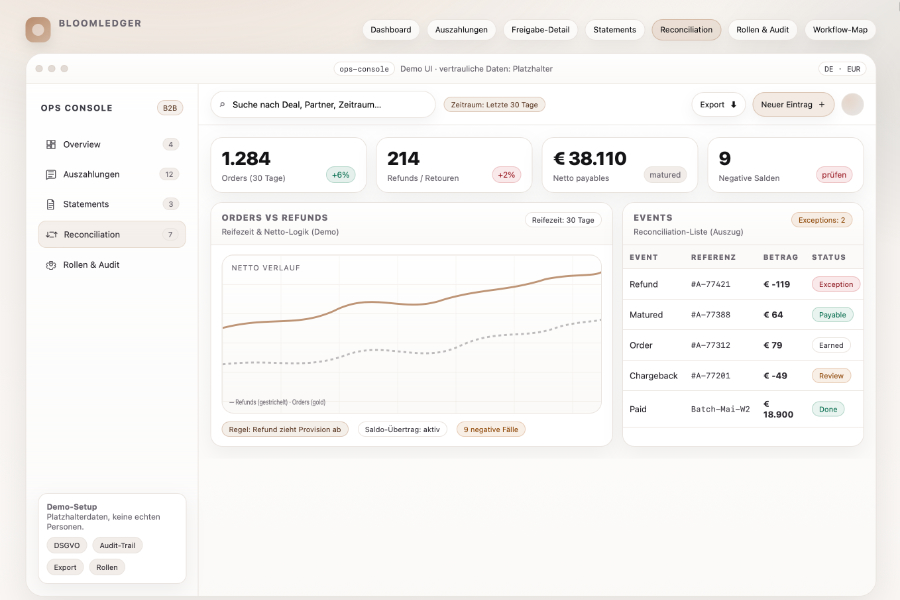Click the Statements document icon in sidebar
This screenshot has width=900, height=600.
pos(51,204)
